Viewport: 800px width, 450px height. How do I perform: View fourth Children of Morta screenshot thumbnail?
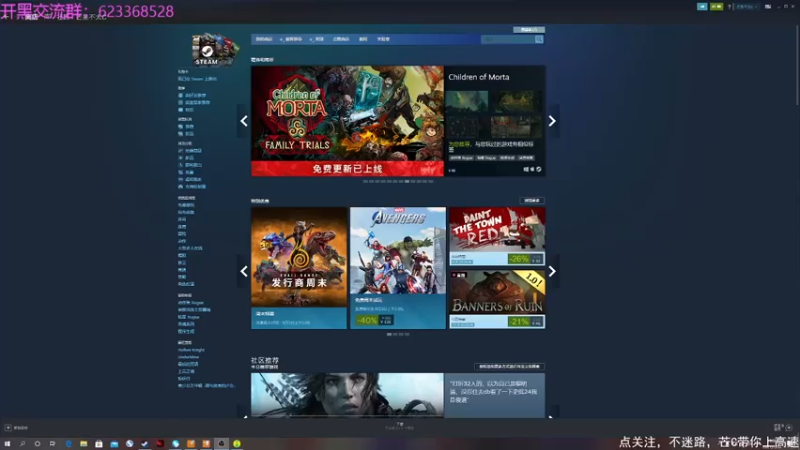(x=516, y=127)
